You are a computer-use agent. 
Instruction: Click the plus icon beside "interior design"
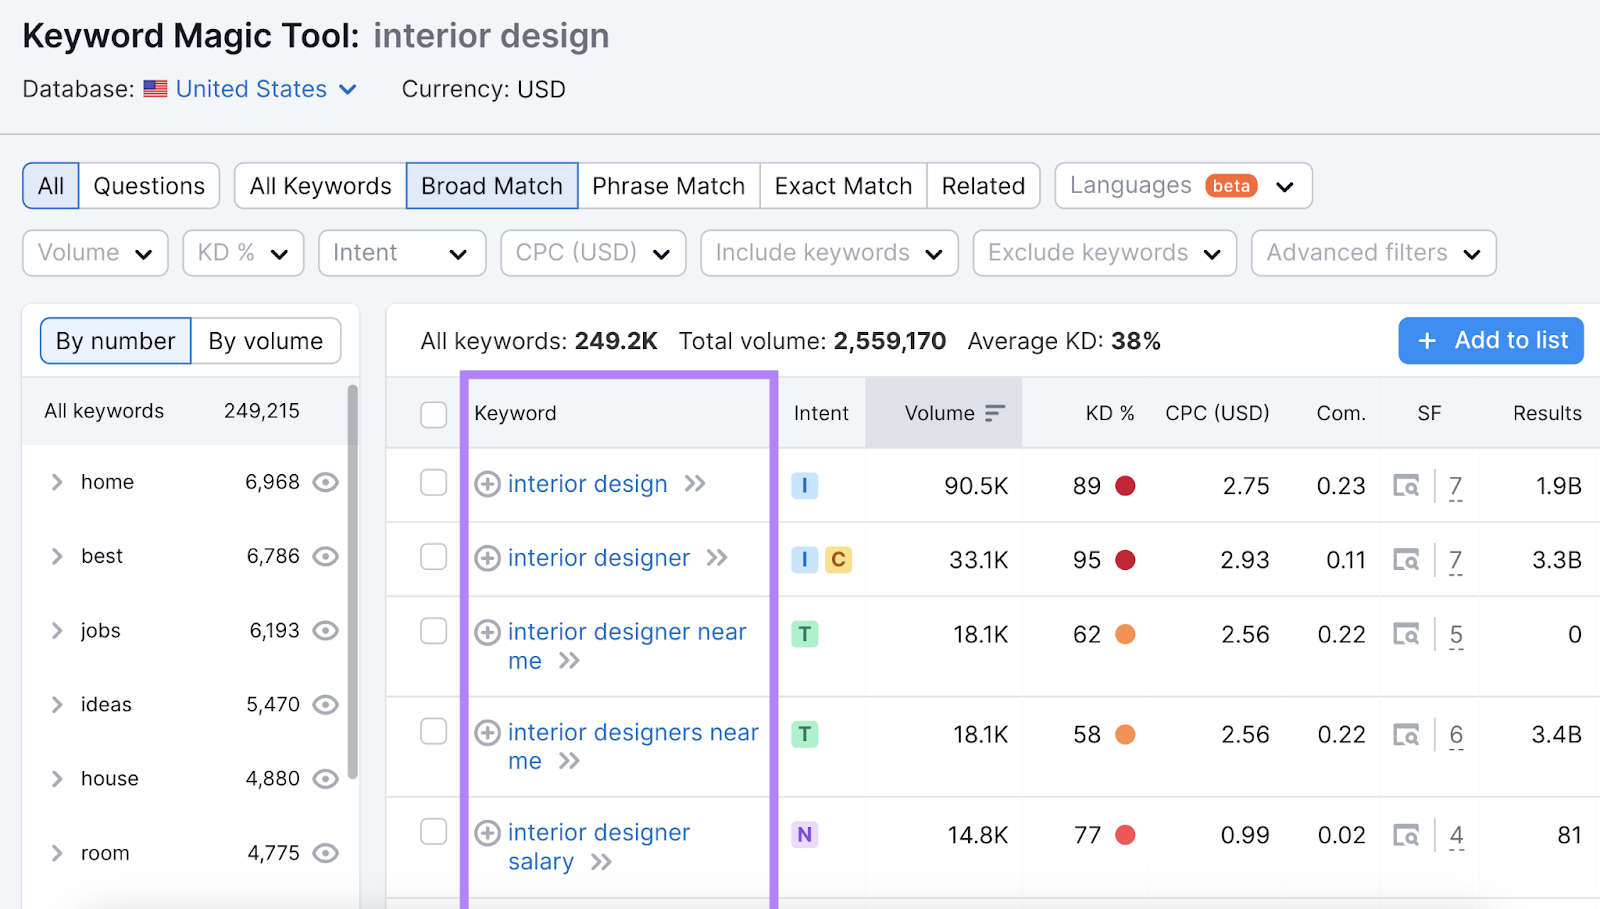(x=487, y=484)
